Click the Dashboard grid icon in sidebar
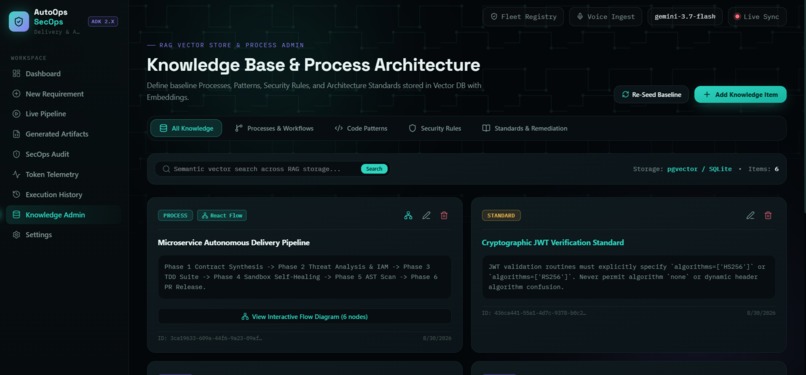The width and height of the screenshot is (806, 375). pyautogui.click(x=16, y=73)
